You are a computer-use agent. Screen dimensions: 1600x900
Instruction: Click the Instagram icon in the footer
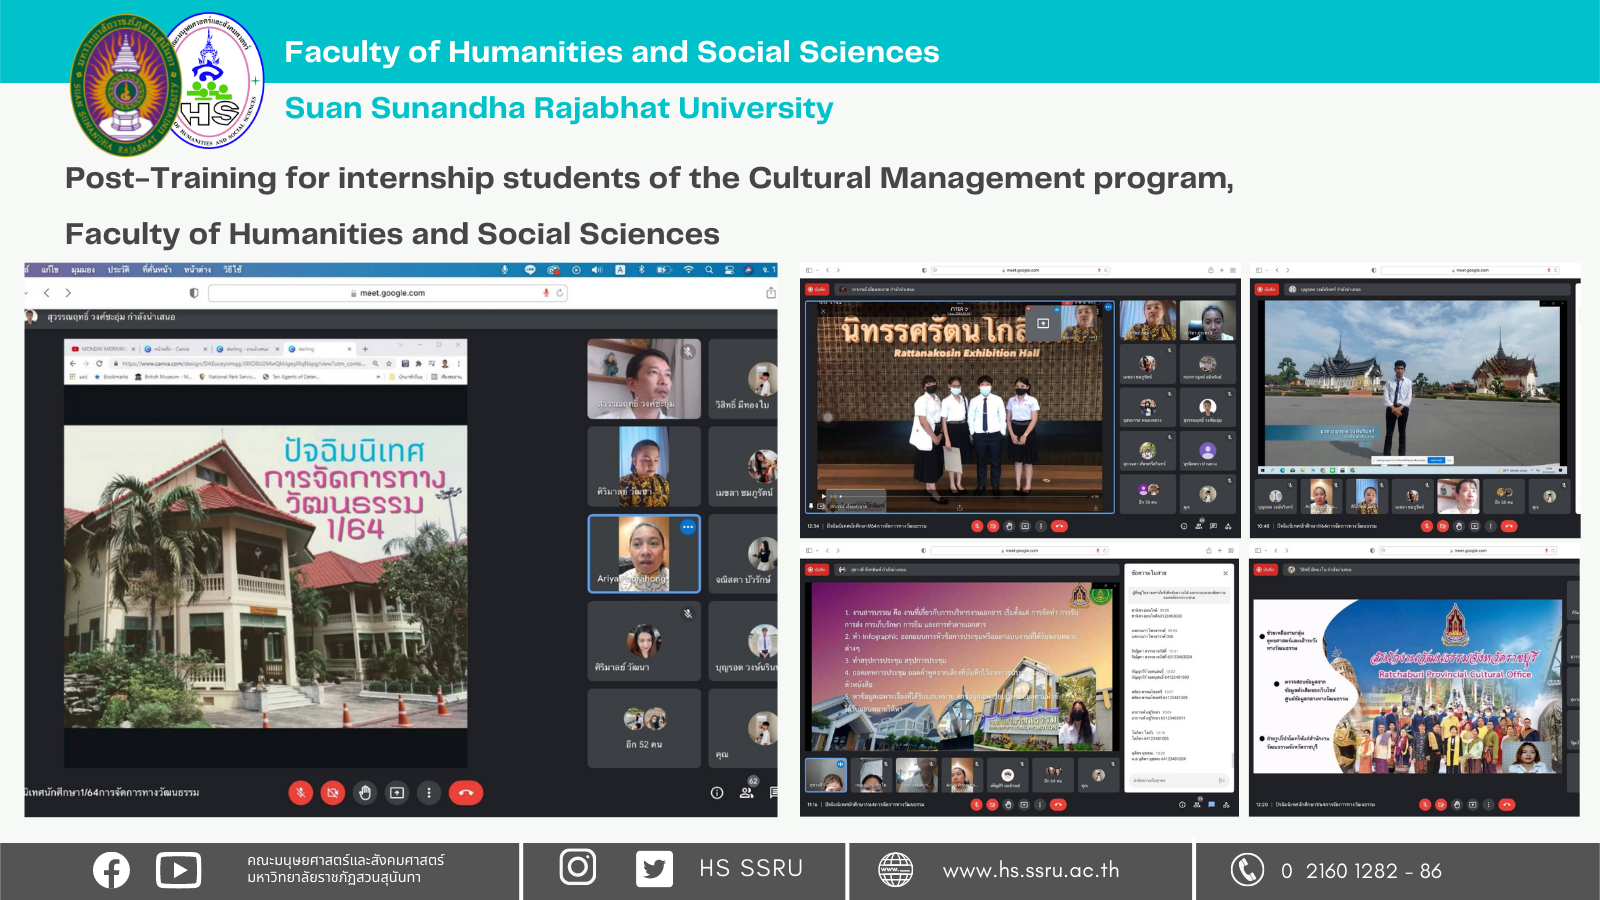[x=577, y=867]
